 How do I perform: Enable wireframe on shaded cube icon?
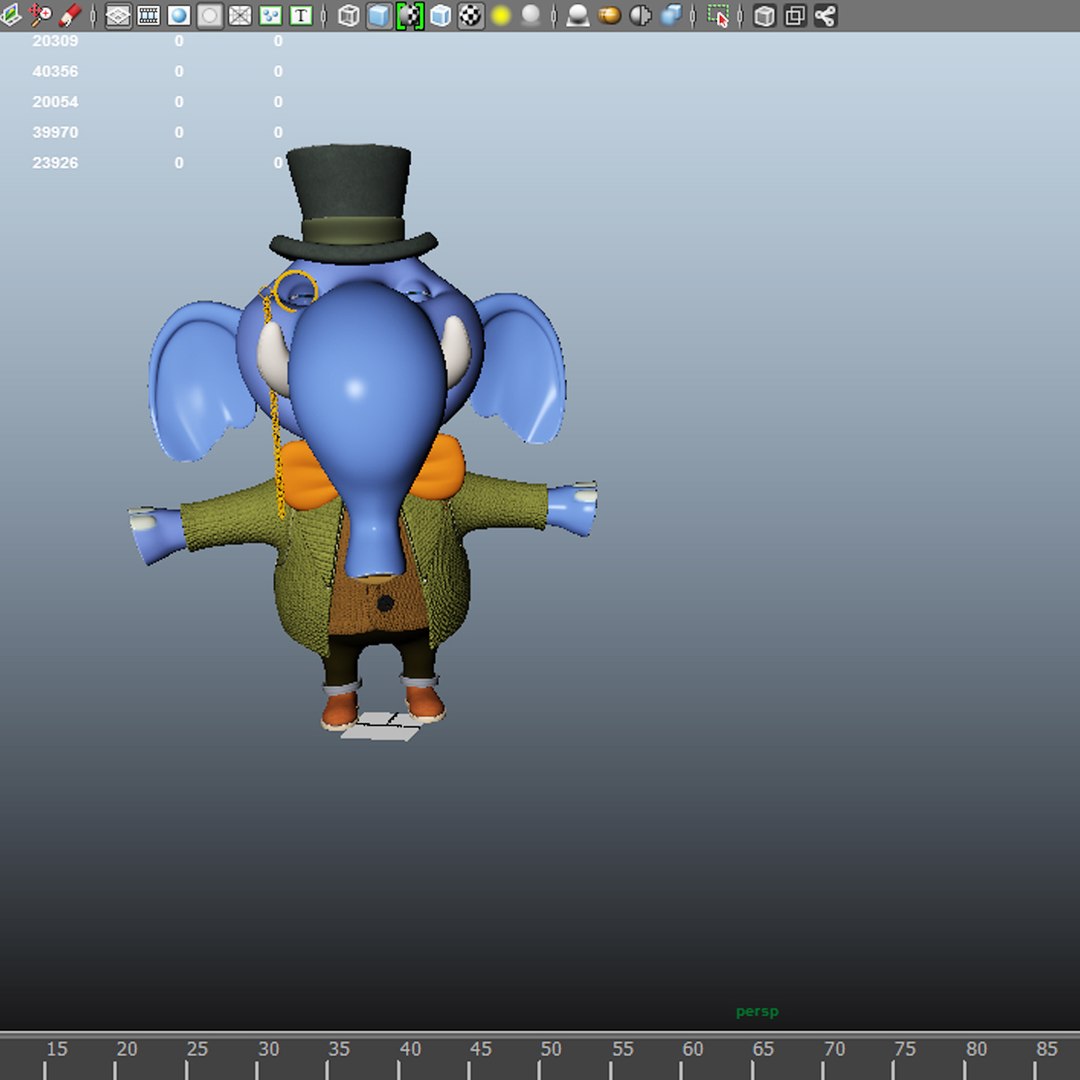(x=440, y=15)
